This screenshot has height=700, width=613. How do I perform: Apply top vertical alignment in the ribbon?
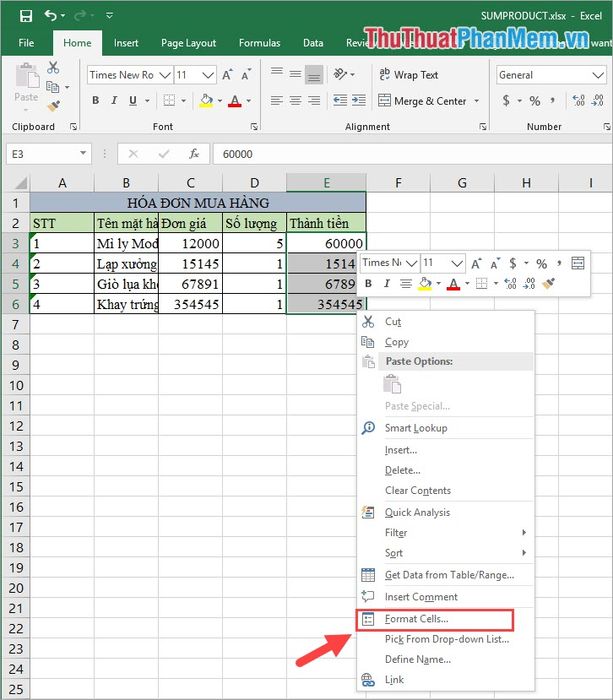click(276, 74)
